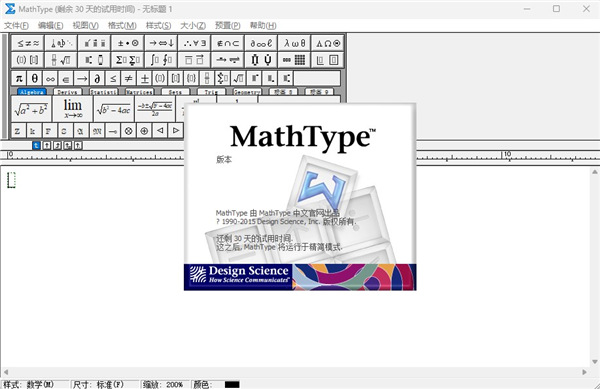The height and width of the screenshot is (389, 600).
Task: Open the miscellaneous symbols palette (∂ ∞ ℓ)
Action: [x=261, y=43]
